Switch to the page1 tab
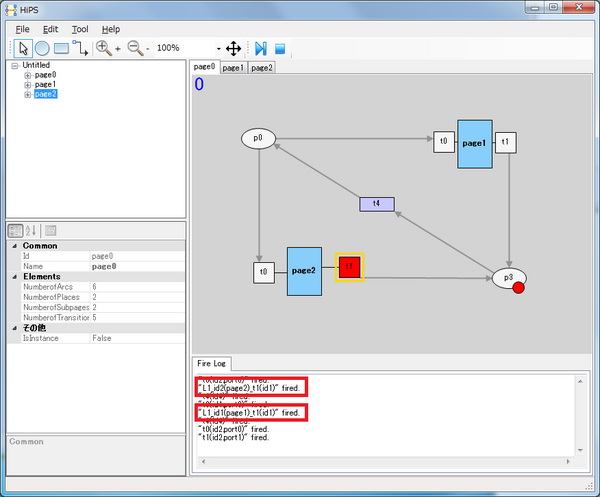600x497 pixels. coord(233,68)
